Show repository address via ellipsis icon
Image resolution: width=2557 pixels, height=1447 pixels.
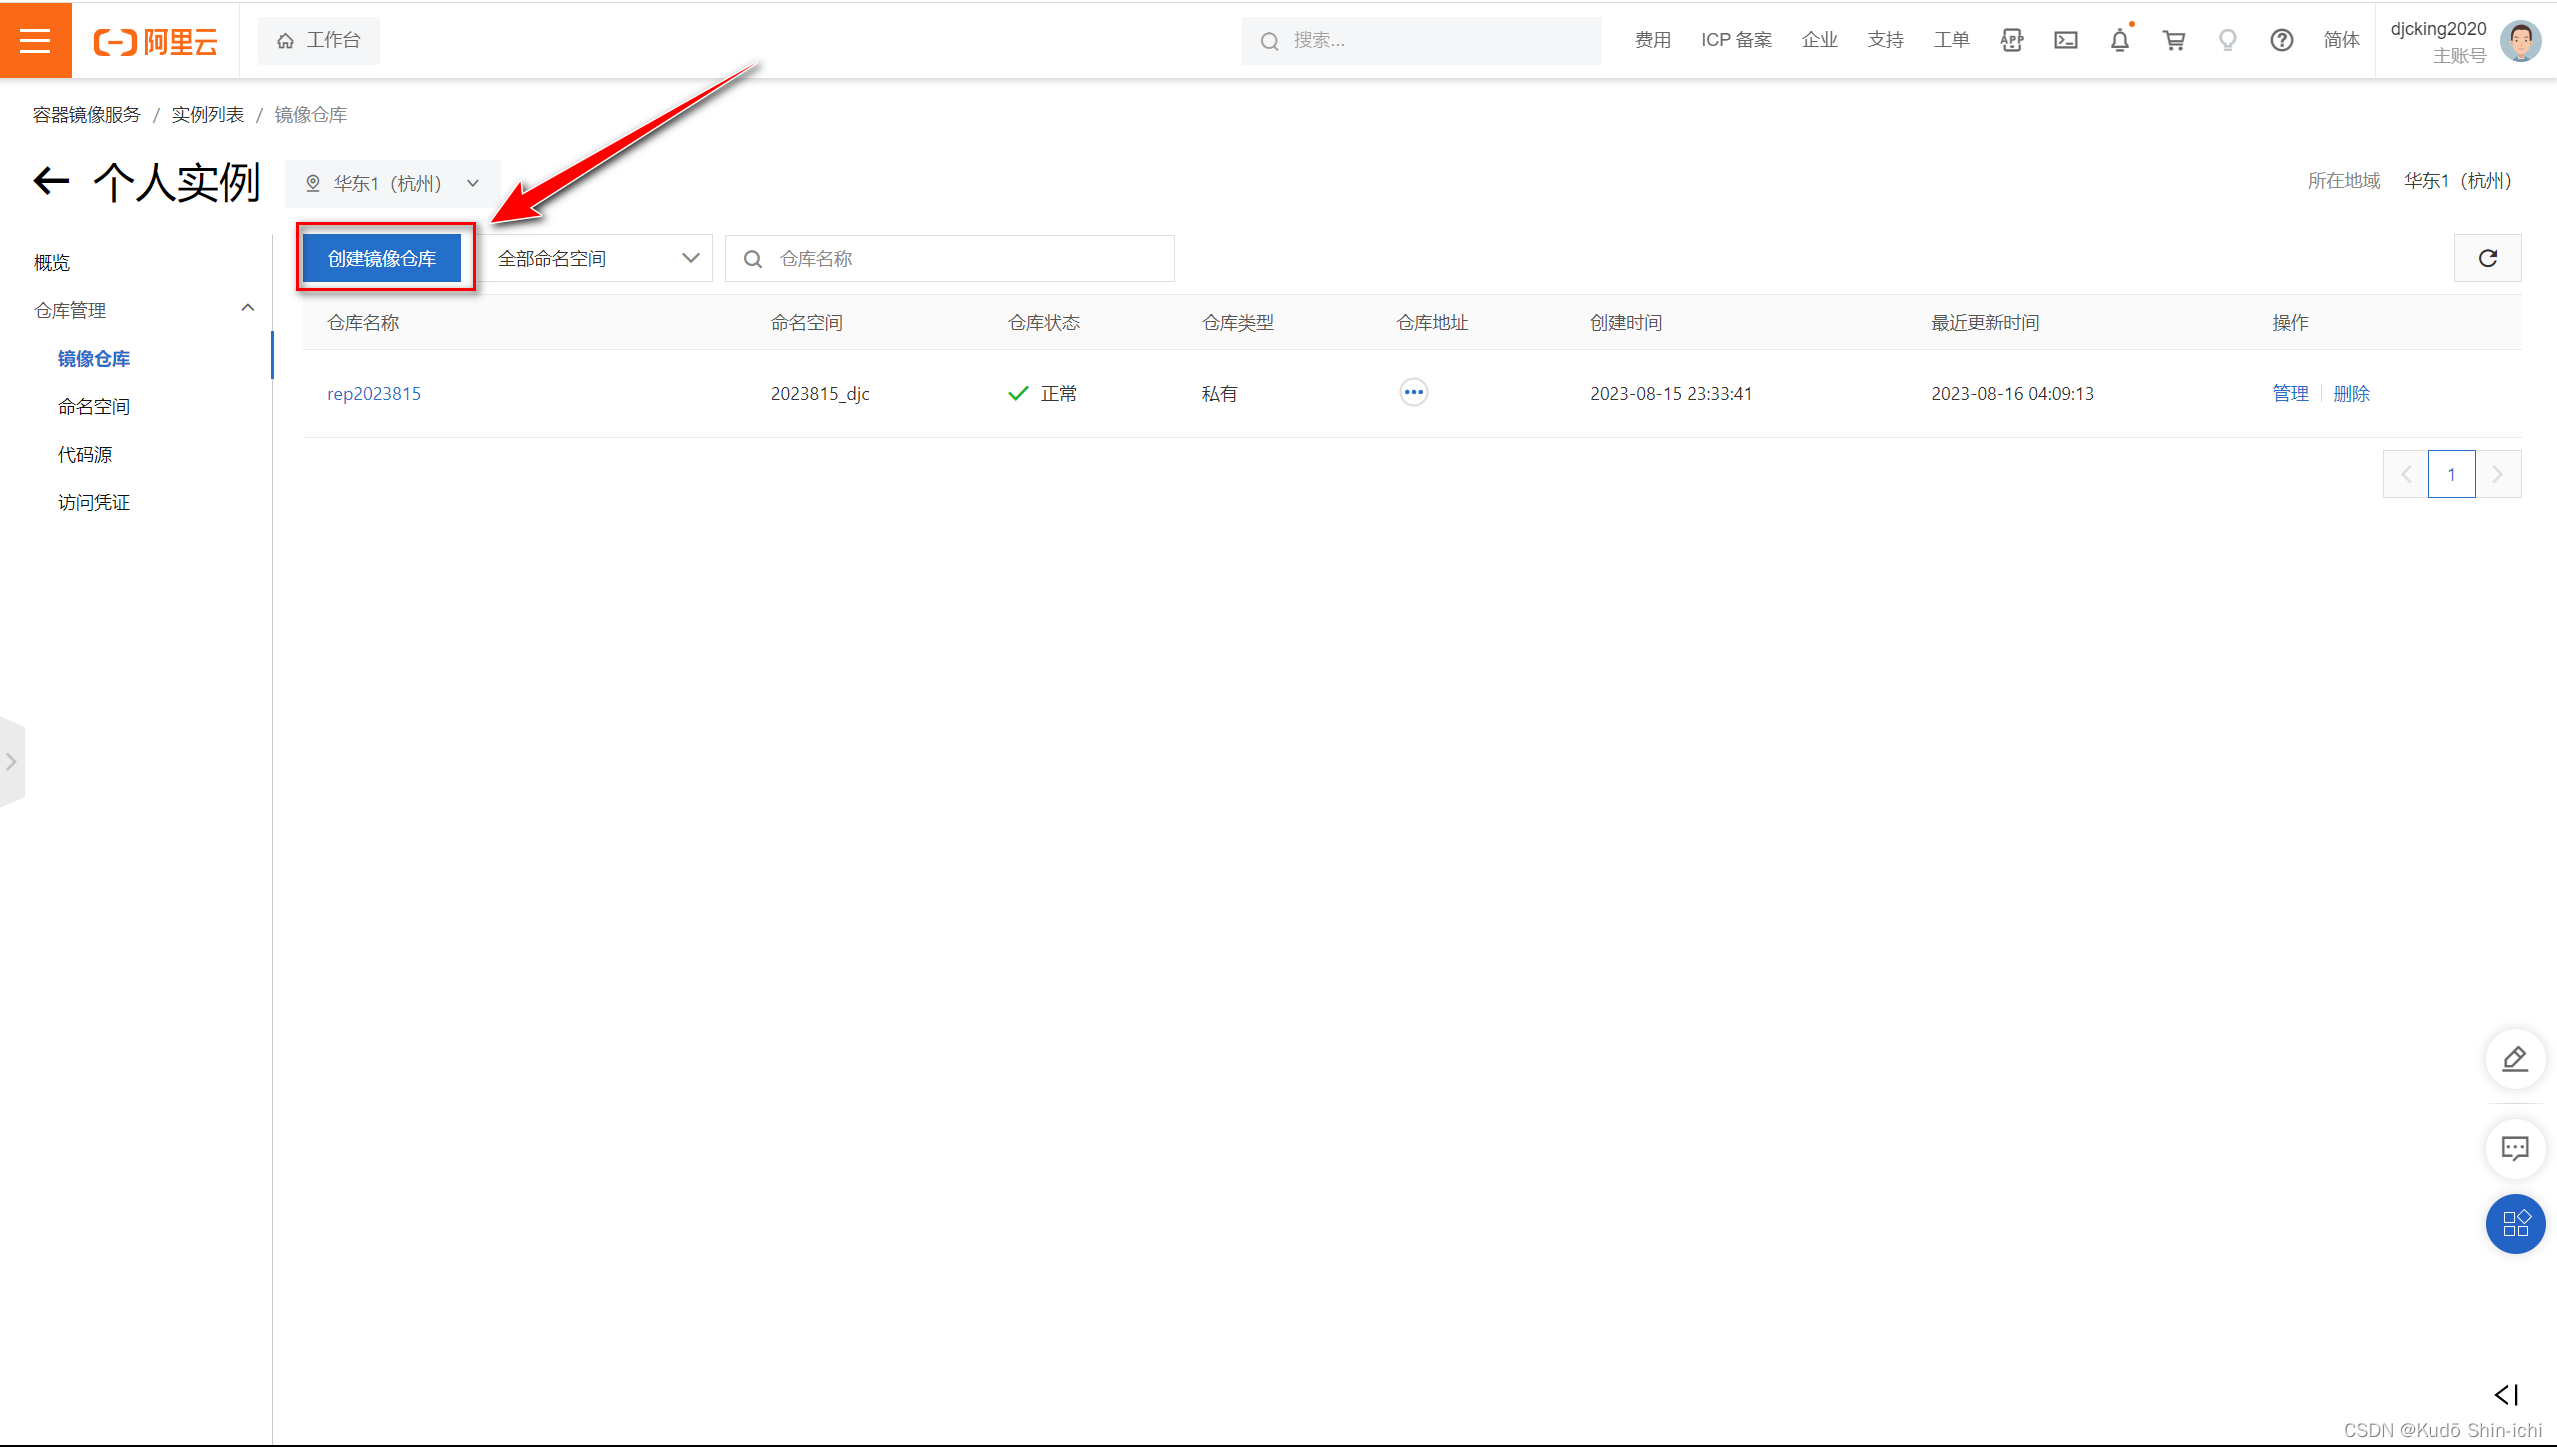[1413, 392]
